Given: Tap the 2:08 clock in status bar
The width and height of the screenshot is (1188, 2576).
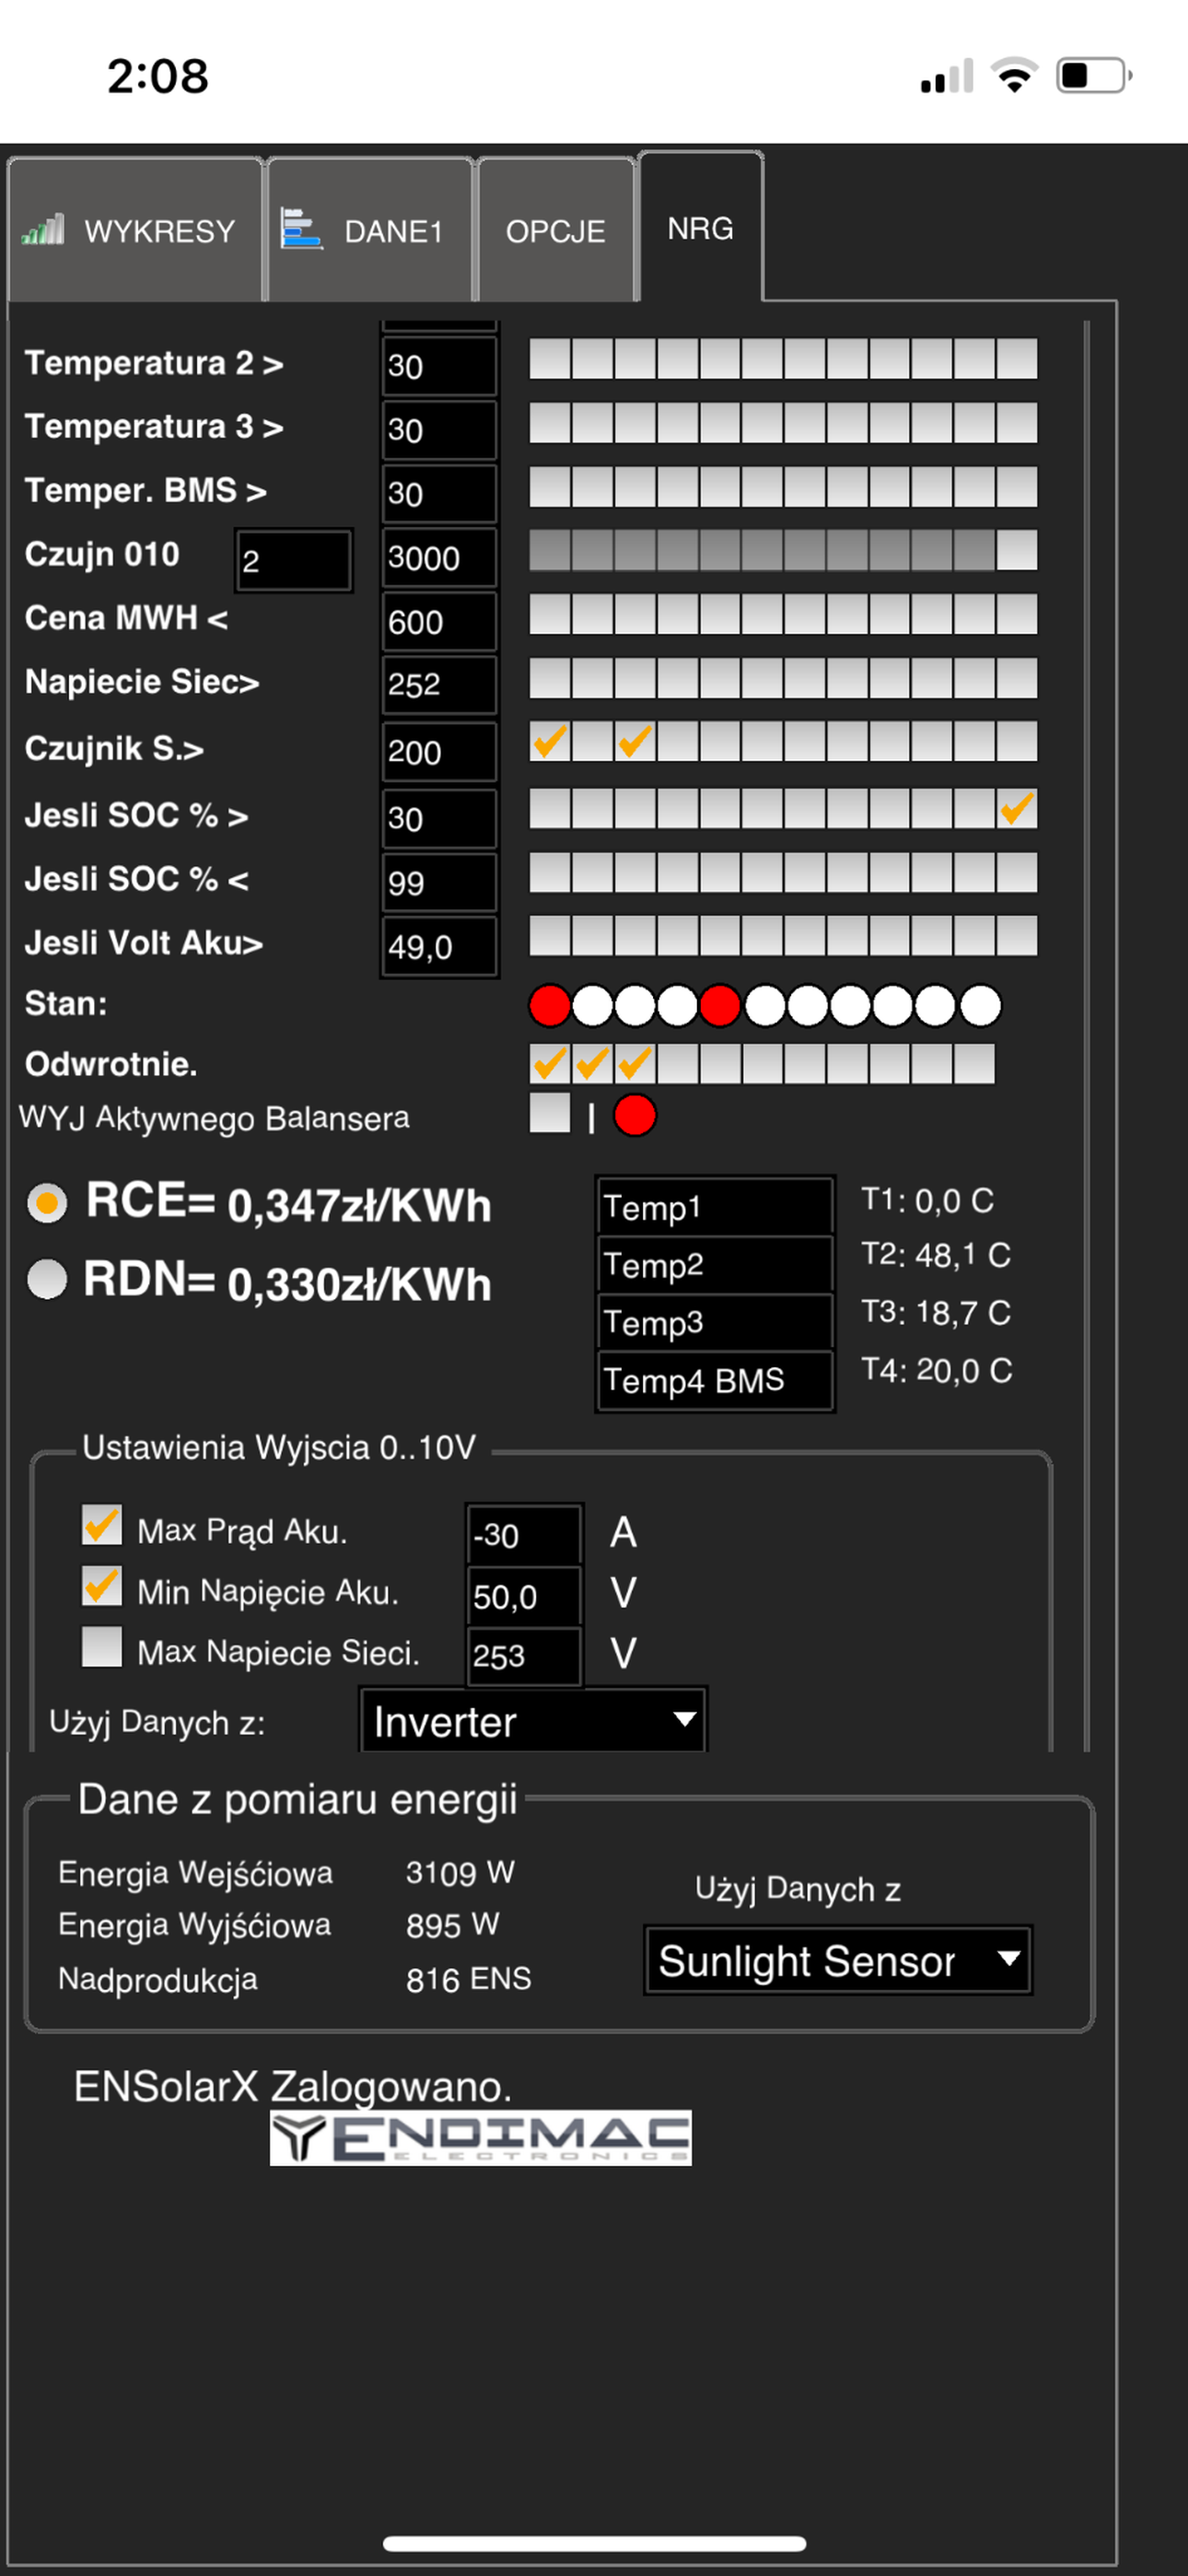Looking at the screenshot, I should coord(158,76).
